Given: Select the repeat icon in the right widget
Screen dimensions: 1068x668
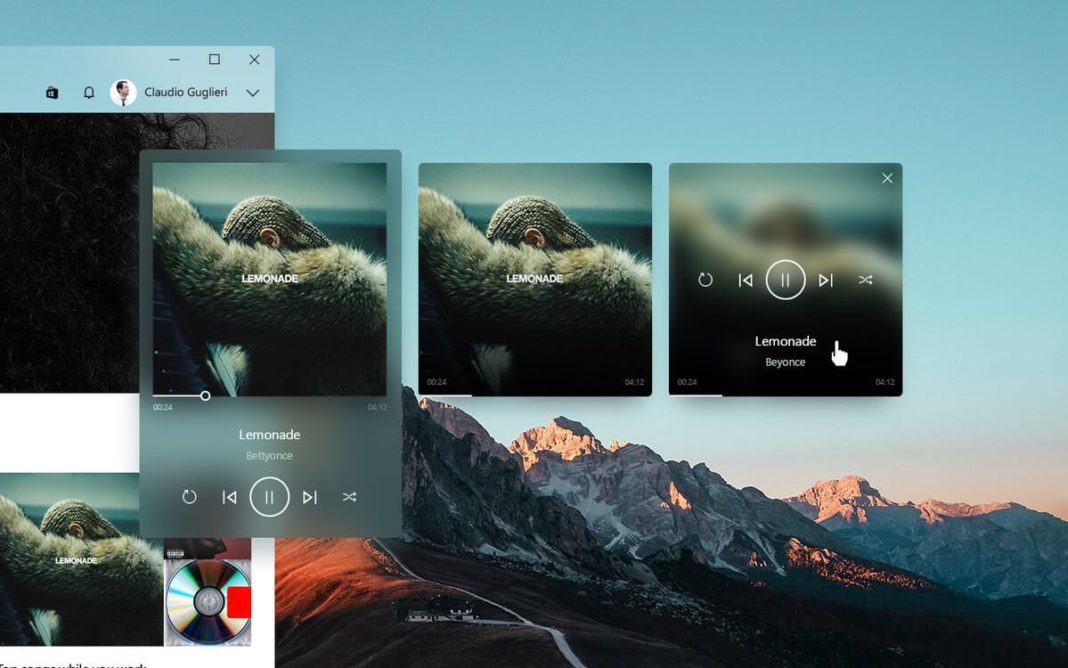Looking at the screenshot, I should point(705,280).
